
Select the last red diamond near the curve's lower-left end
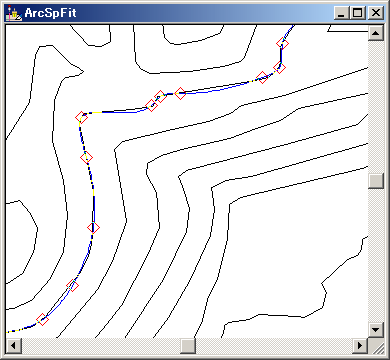point(42,319)
